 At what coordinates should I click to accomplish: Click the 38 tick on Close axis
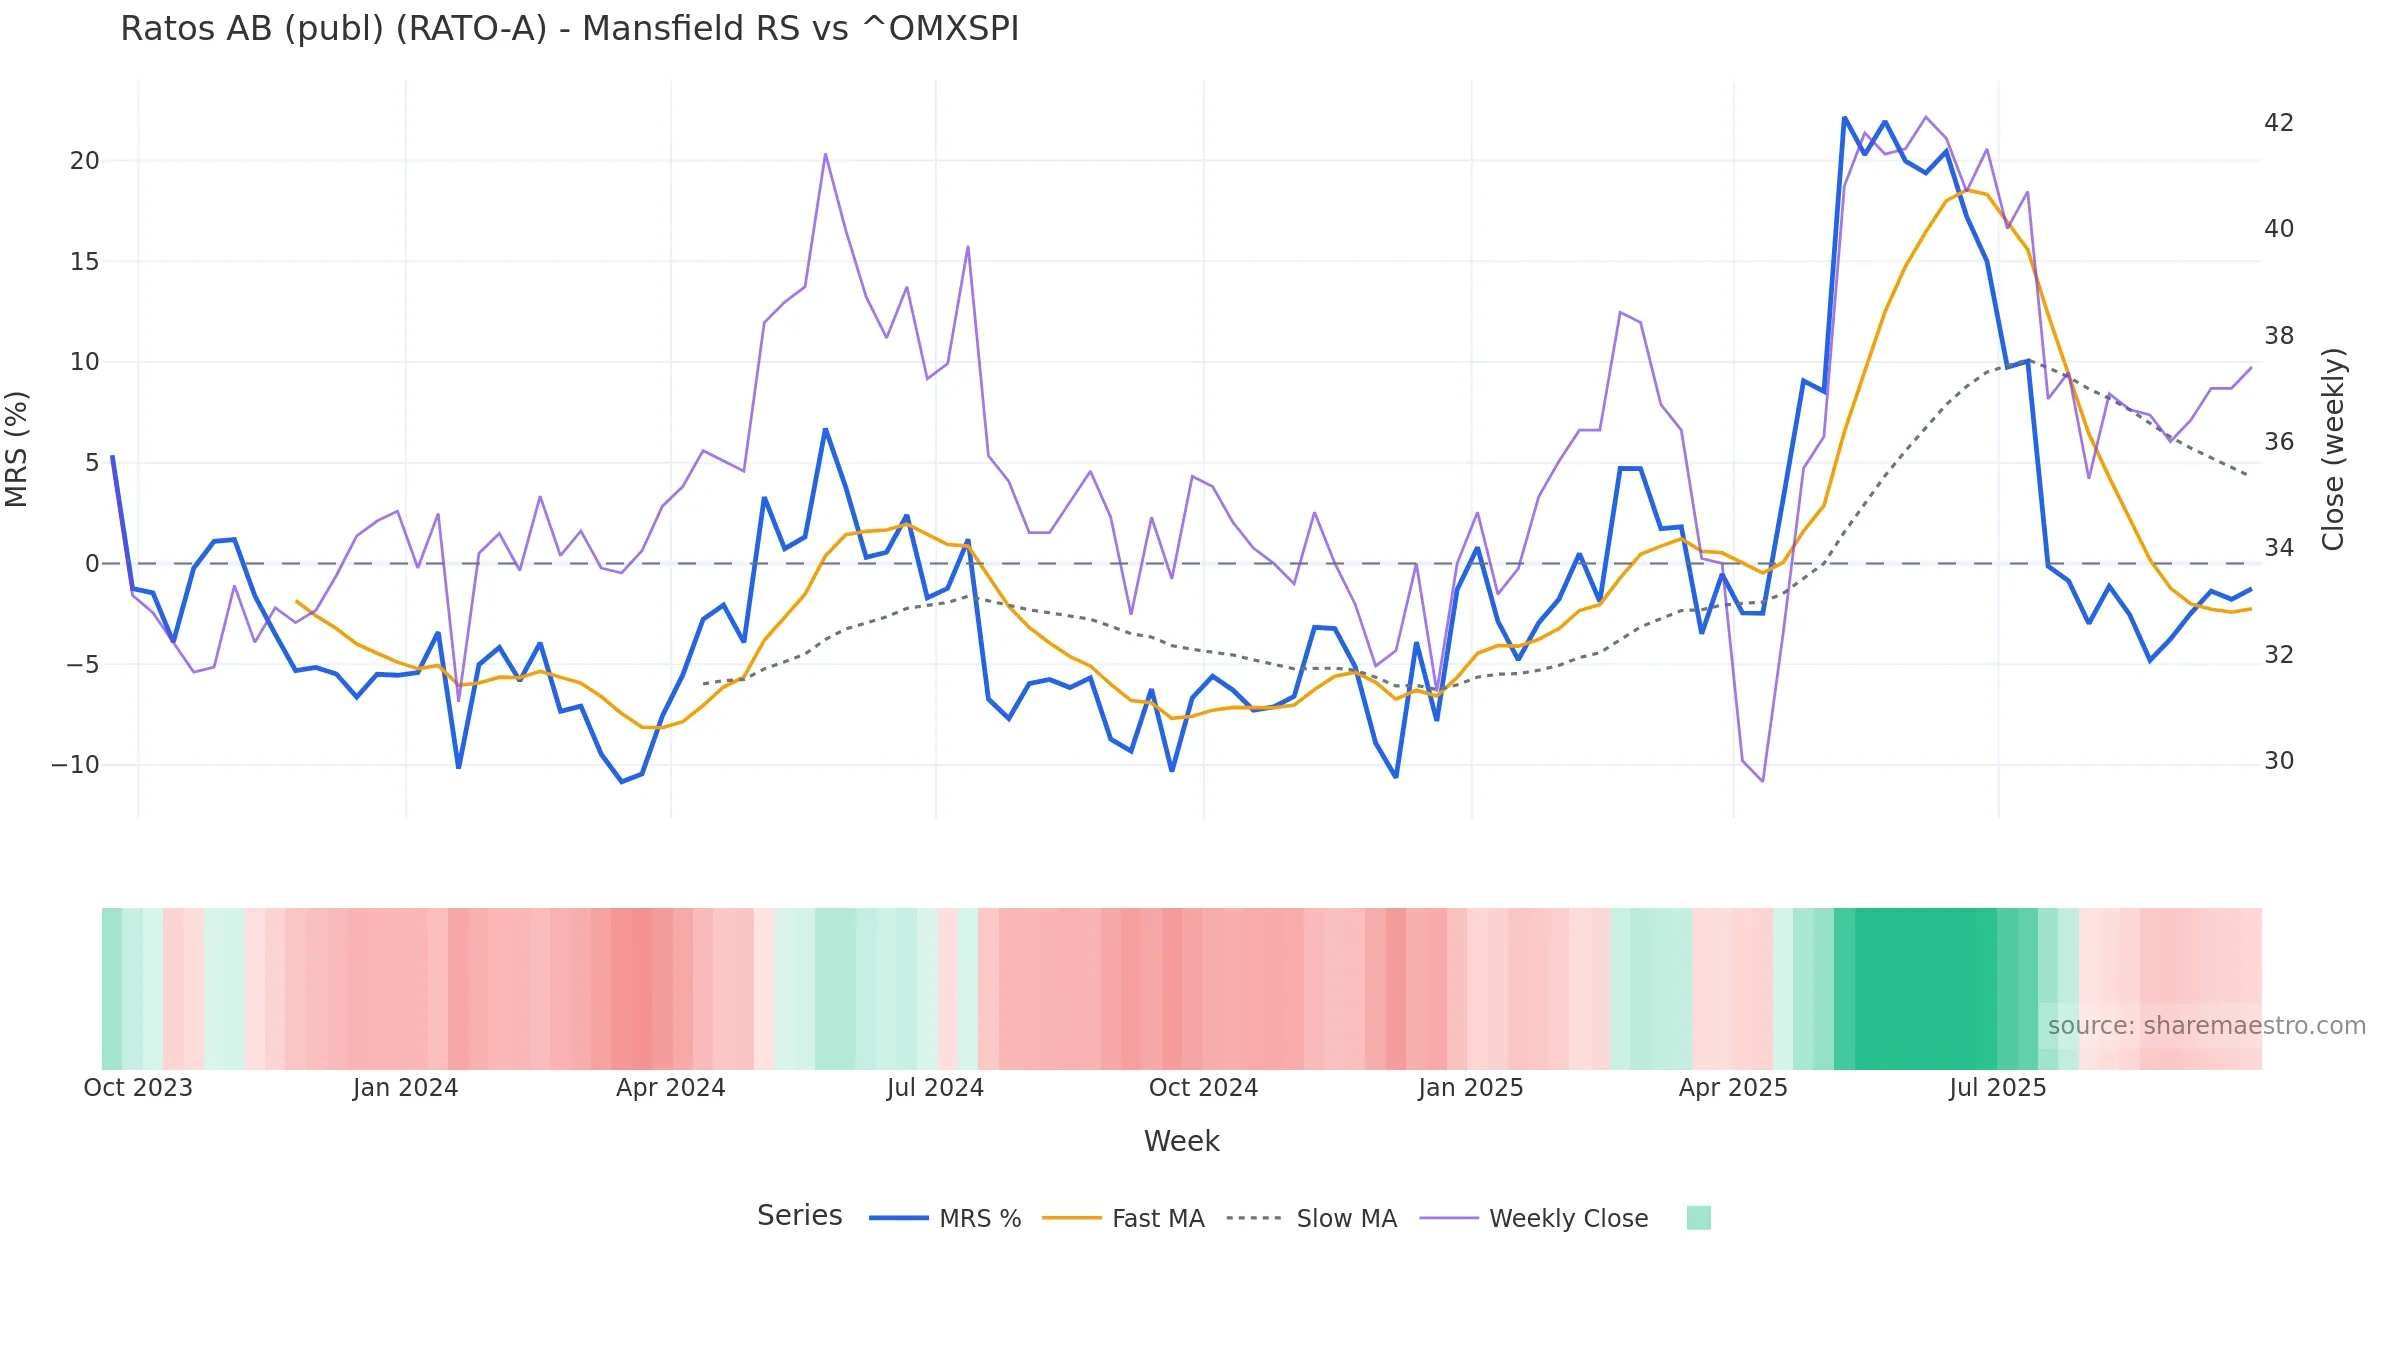[x=2279, y=336]
